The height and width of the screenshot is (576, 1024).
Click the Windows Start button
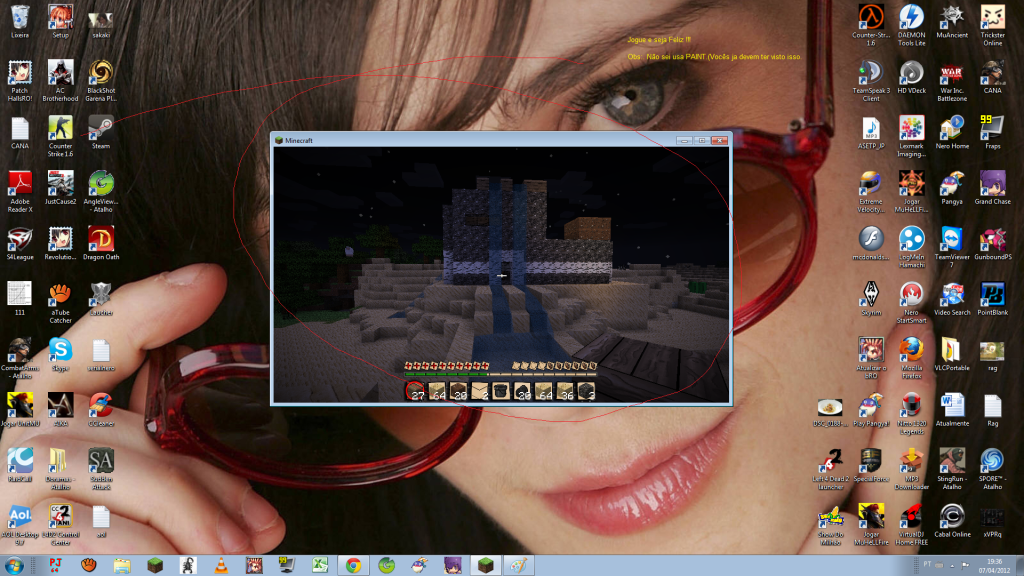click(12, 564)
